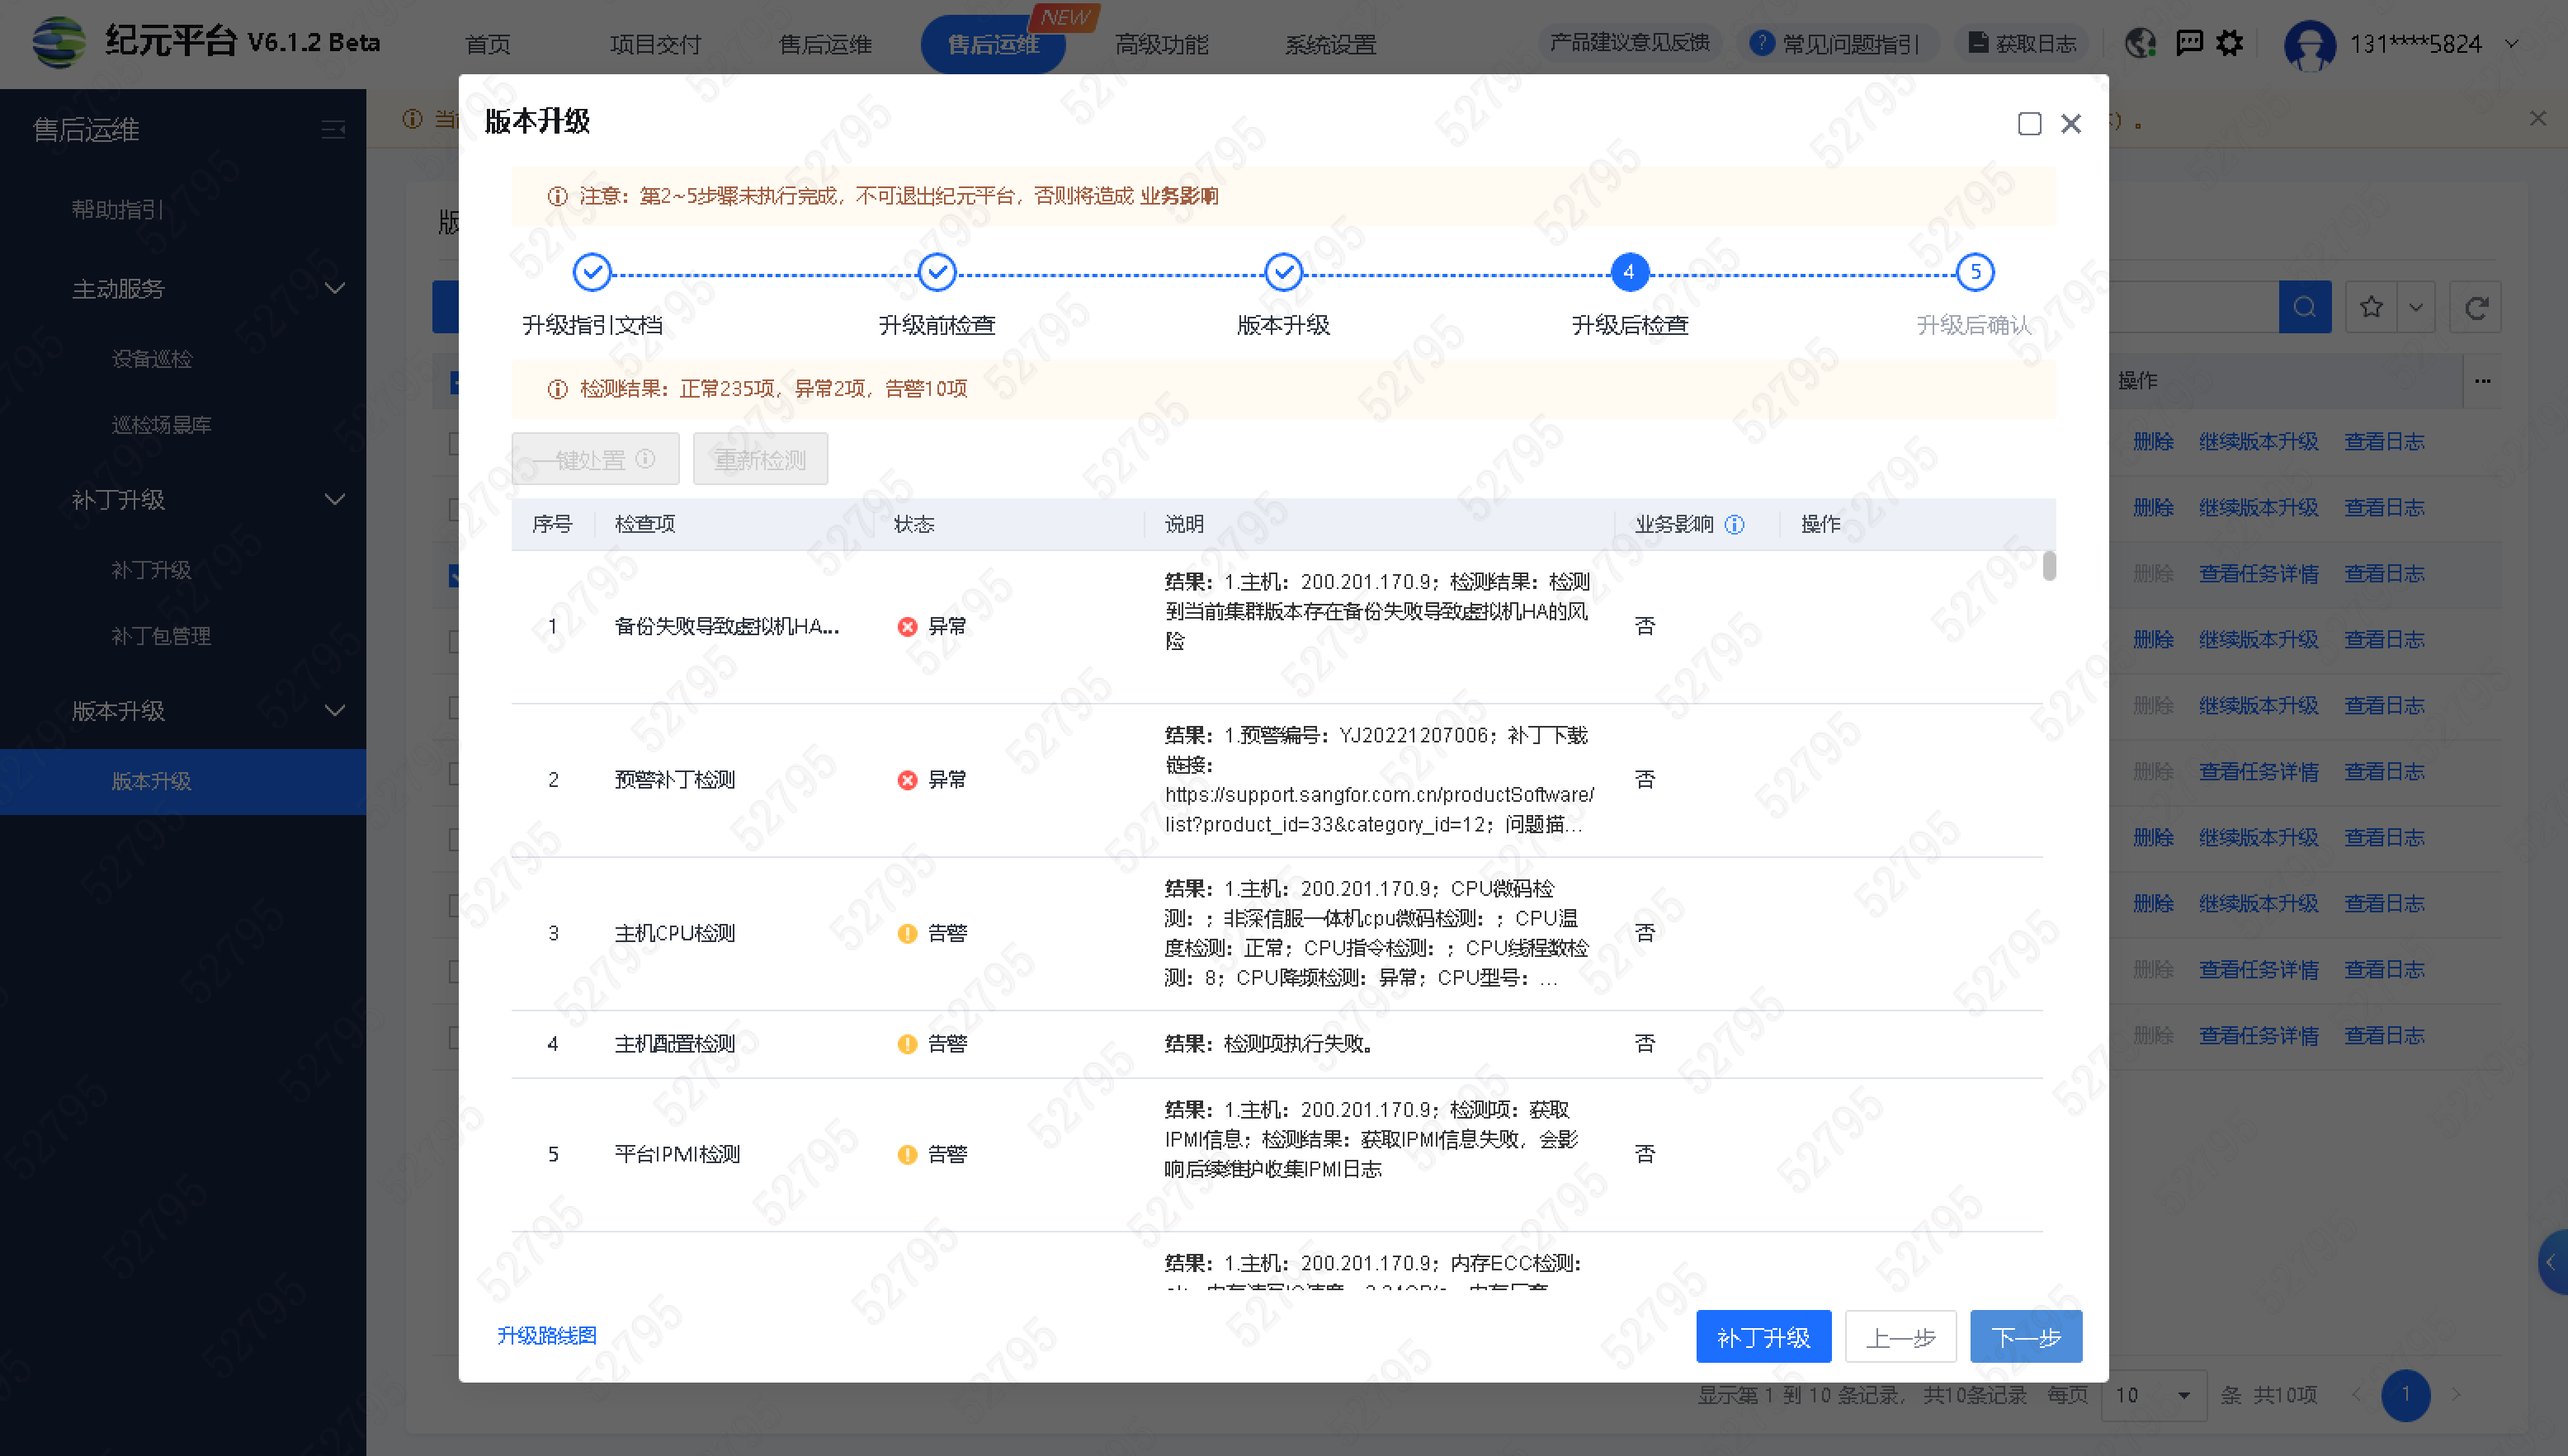Click step 4 升级后检查 circle
The image size is (2568, 1456).
point(1629,272)
